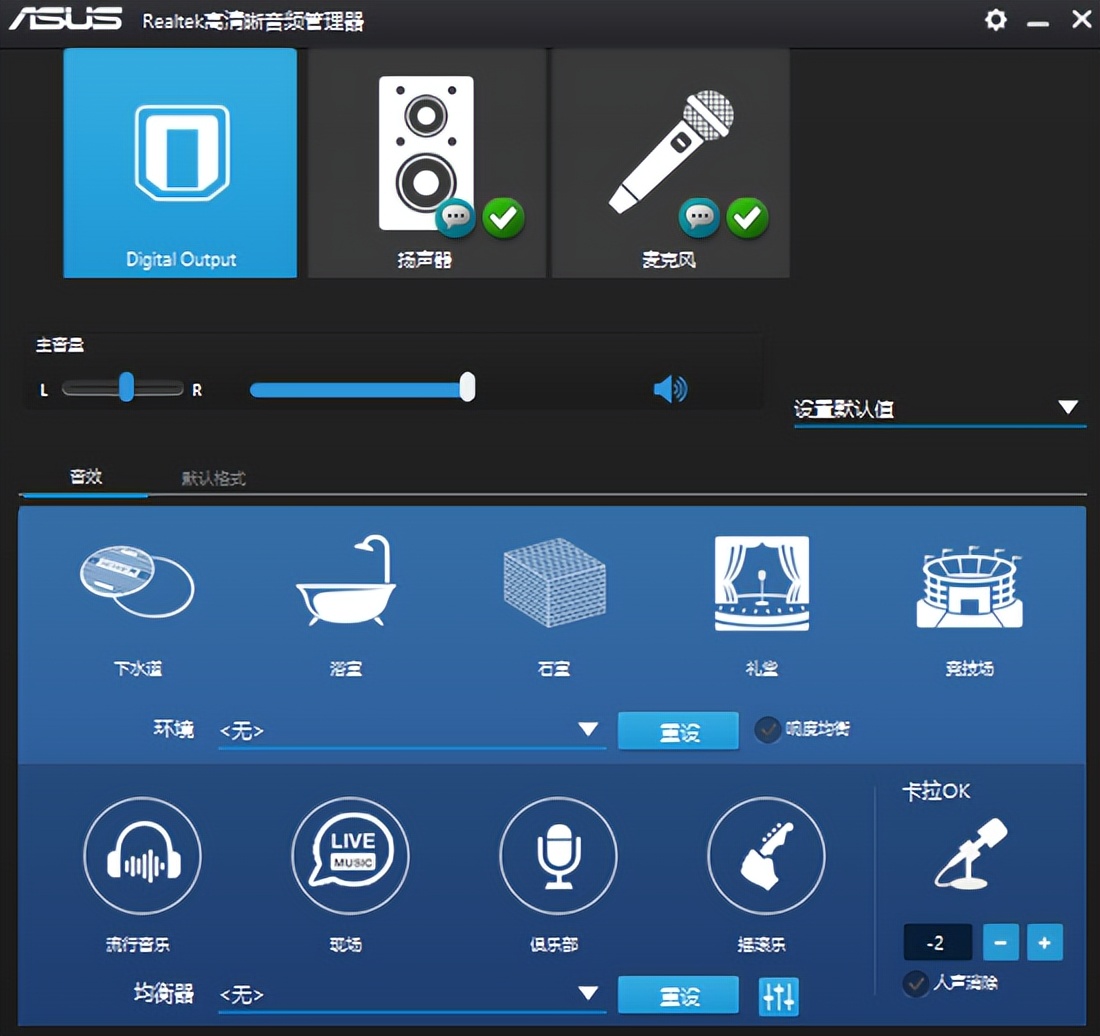This screenshot has width=1100, height=1036.
Task: Click the 礼堂 concert hall effect
Action: pyautogui.click(x=760, y=600)
